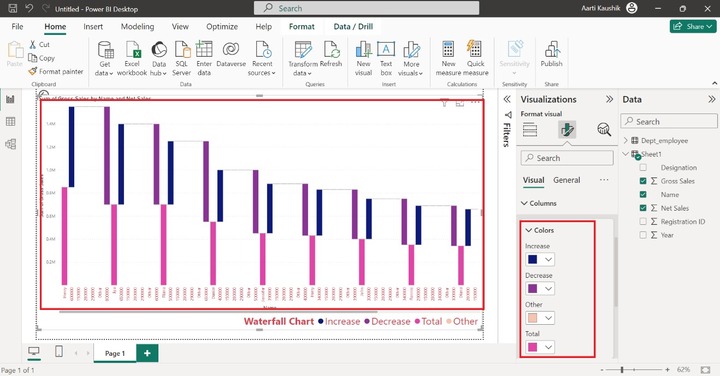The image size is (720, 376).
Task: Create a New measure
Action: [448, 58]
